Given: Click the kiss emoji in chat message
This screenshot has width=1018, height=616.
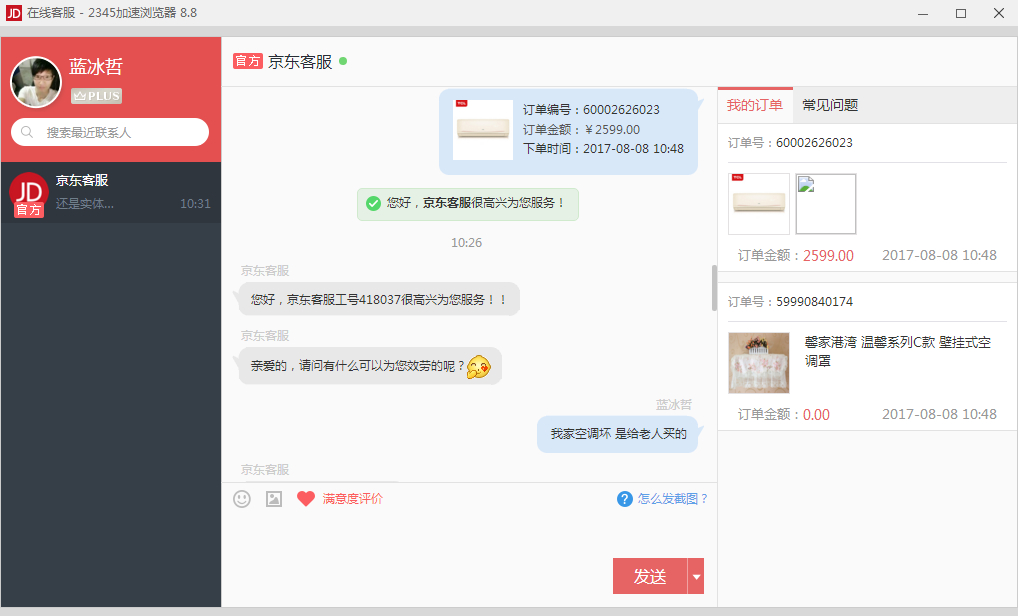Looking at the screenshot, I should (478, 367).
